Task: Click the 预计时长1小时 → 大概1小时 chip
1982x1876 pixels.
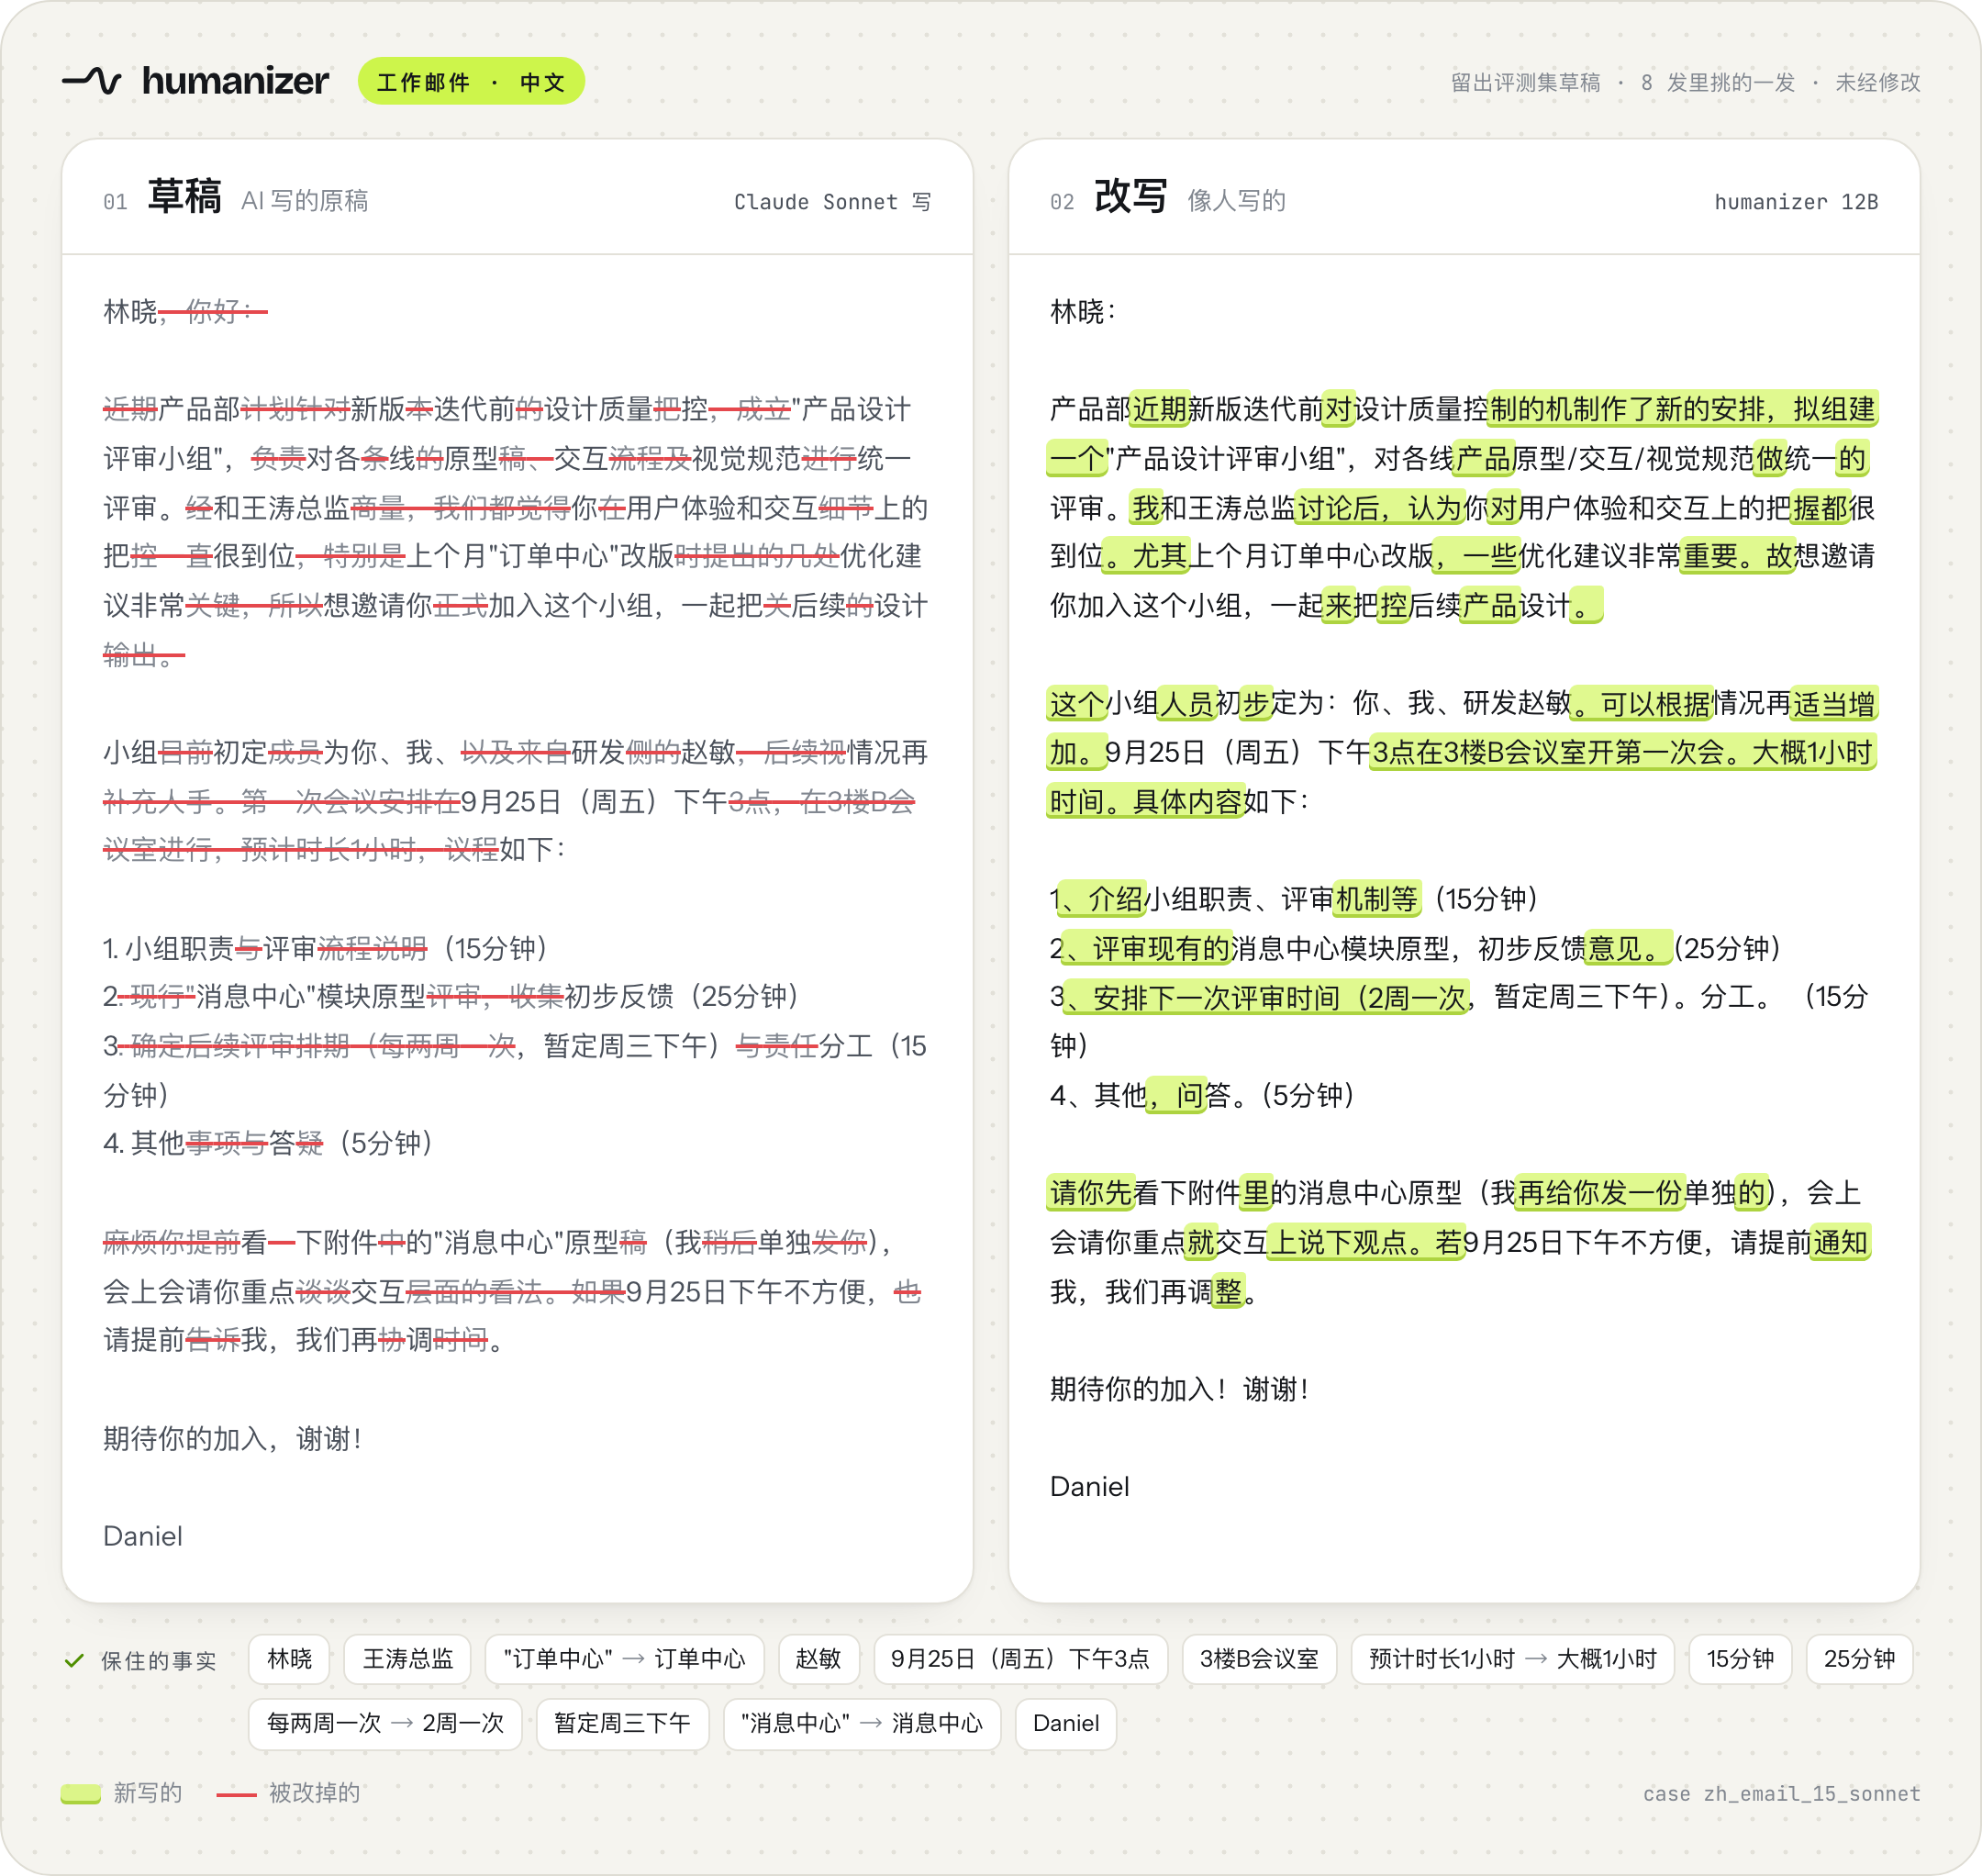Action: (1513, 1659)
